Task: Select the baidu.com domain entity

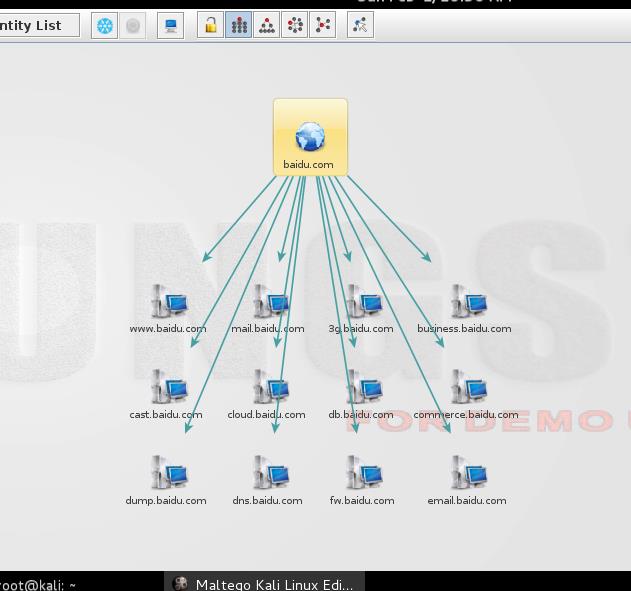Action: point(310,137)
